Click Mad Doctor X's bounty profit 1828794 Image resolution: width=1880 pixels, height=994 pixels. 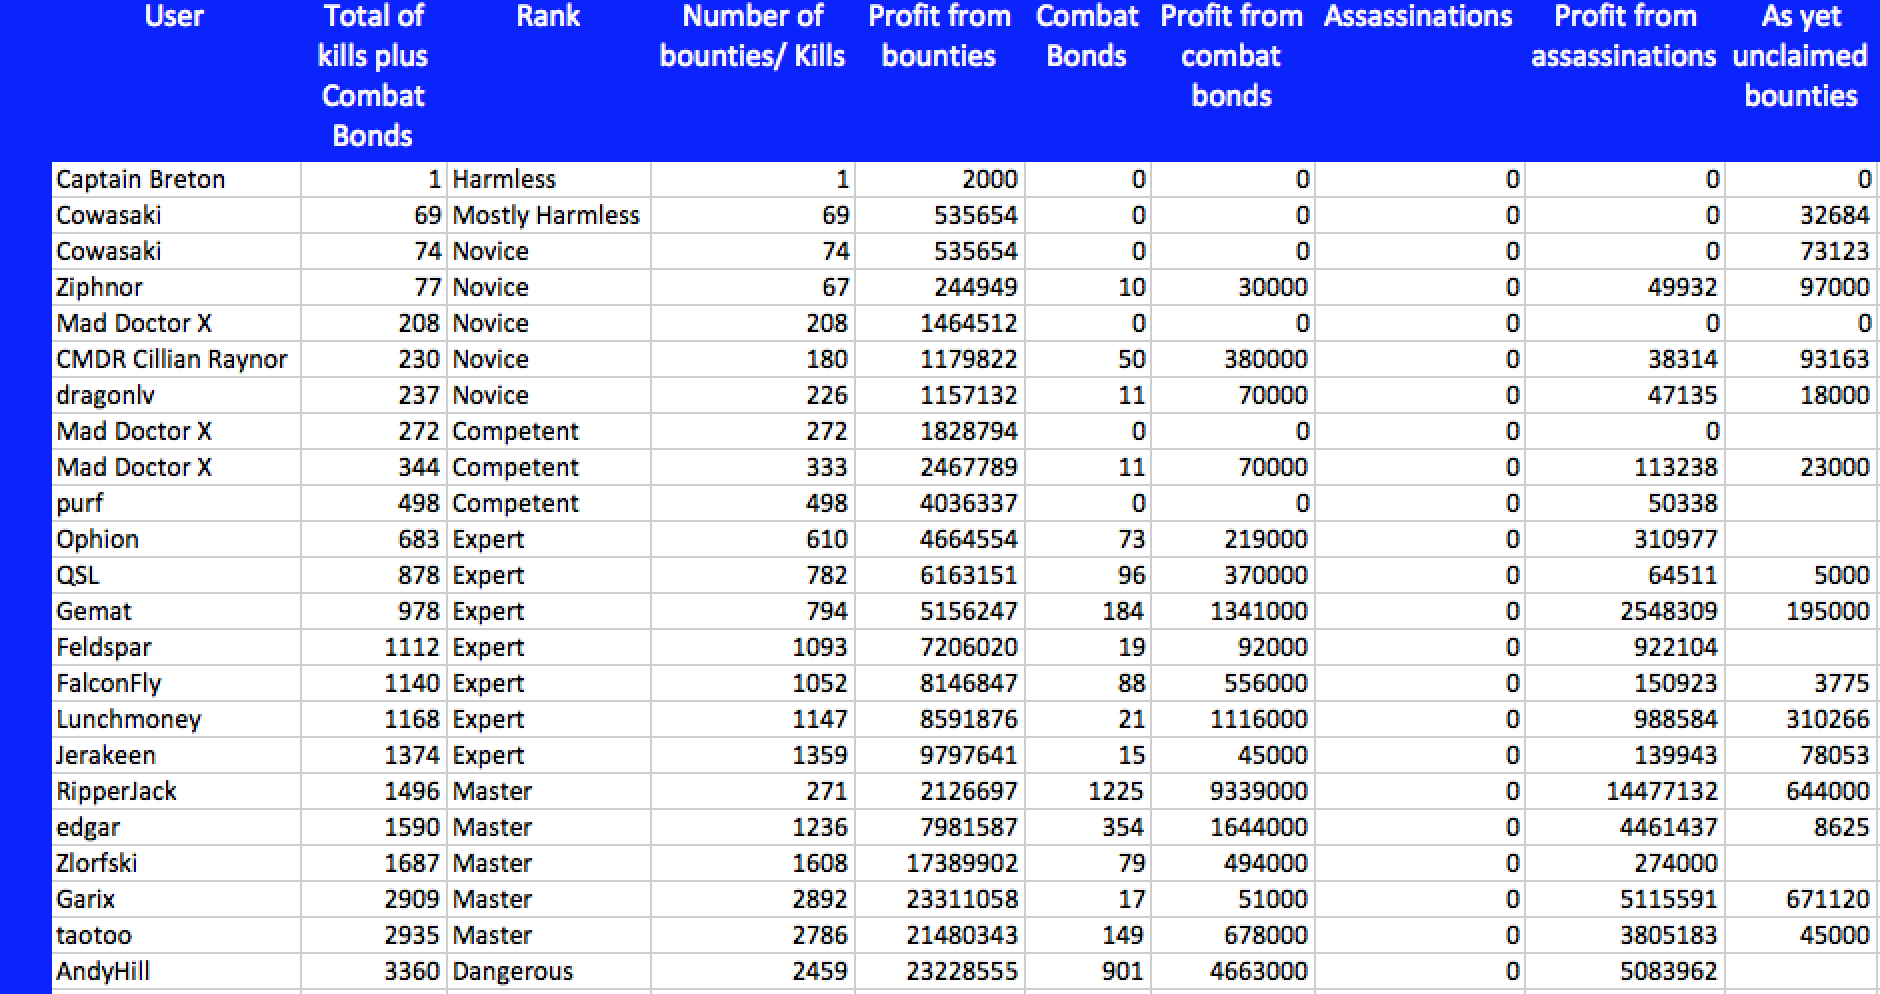940,431
